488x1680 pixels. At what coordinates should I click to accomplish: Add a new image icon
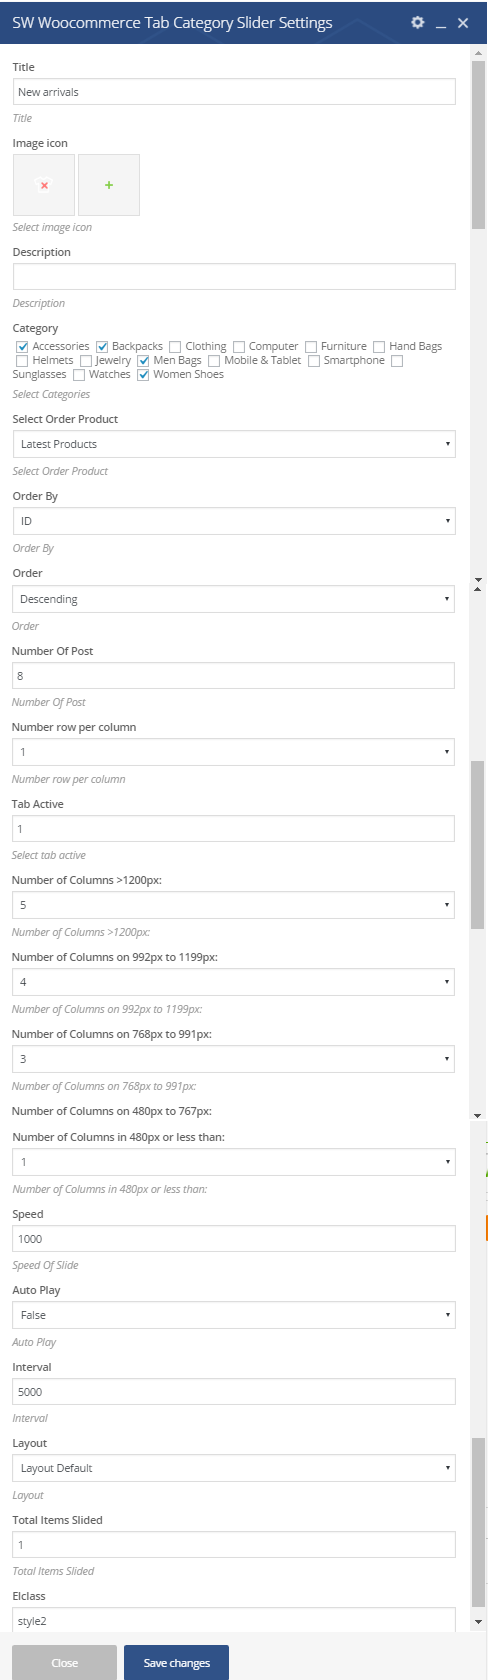click(109, 185)
